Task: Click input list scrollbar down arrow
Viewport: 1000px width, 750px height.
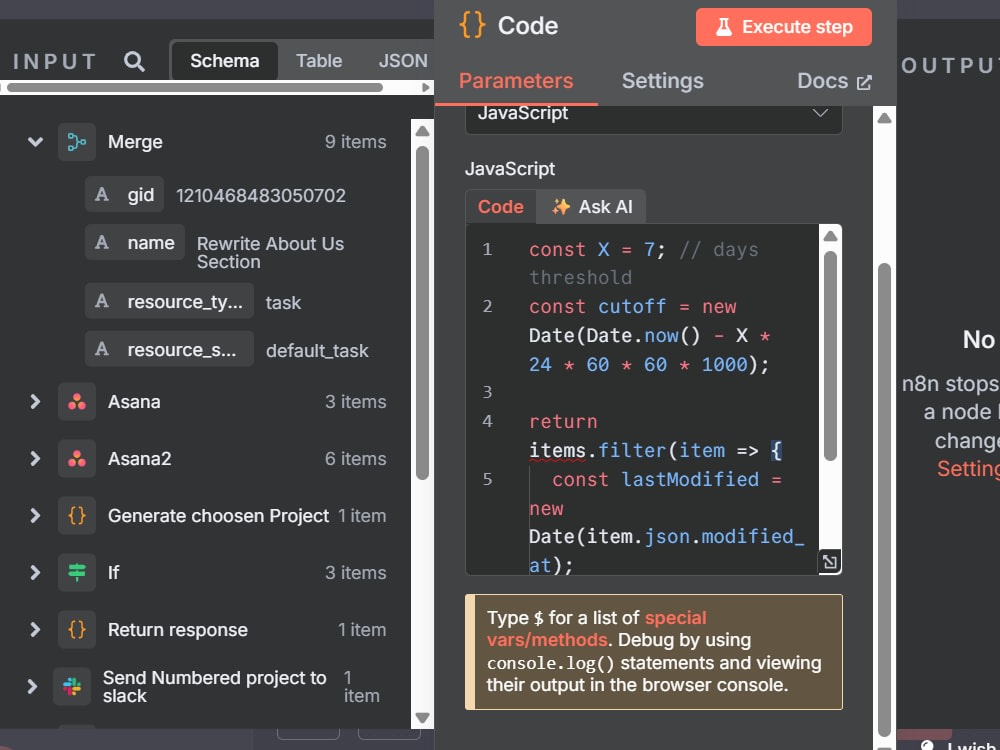Action: pyautogui.click(x=422, y=717)
